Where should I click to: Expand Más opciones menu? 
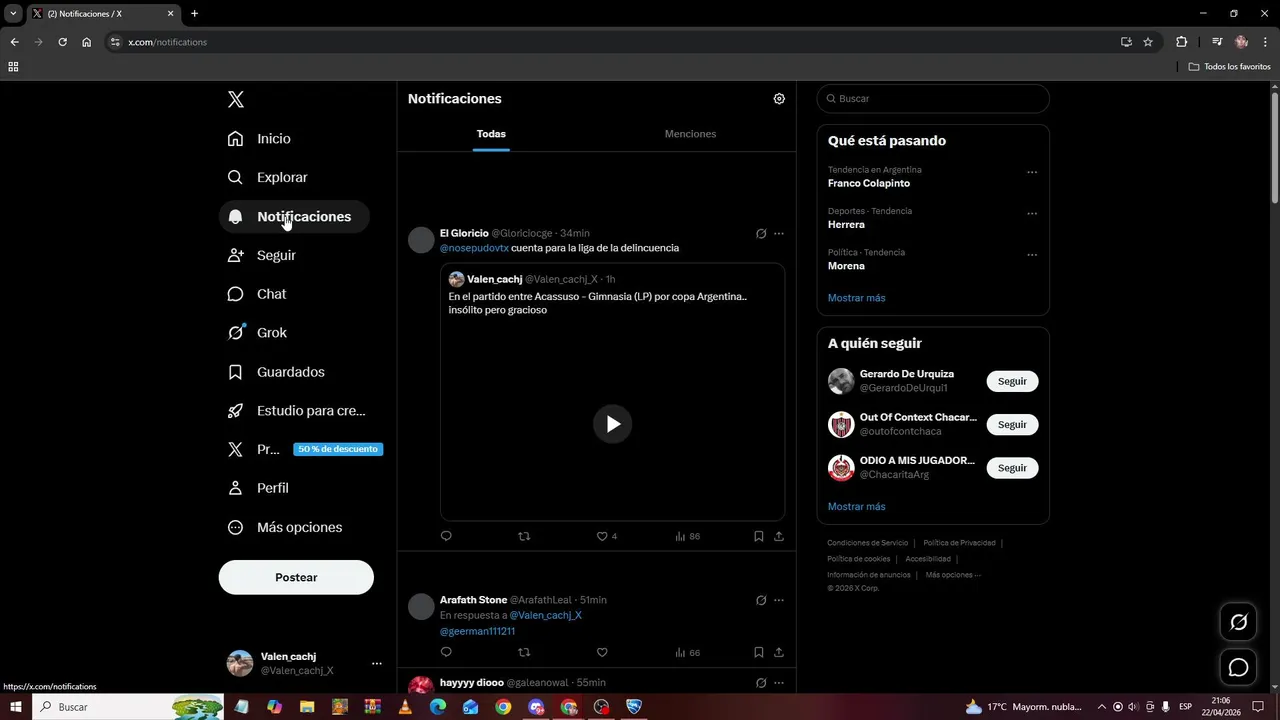[285, 527]
